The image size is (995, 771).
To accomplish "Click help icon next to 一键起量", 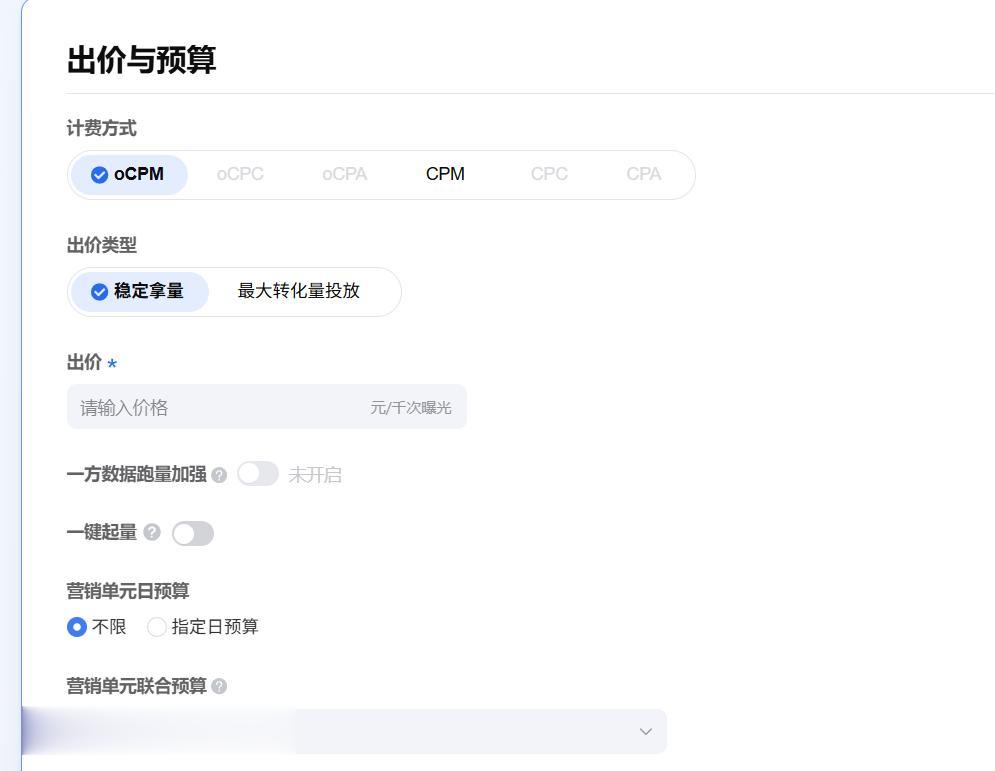I will click(x=152, y=532).
